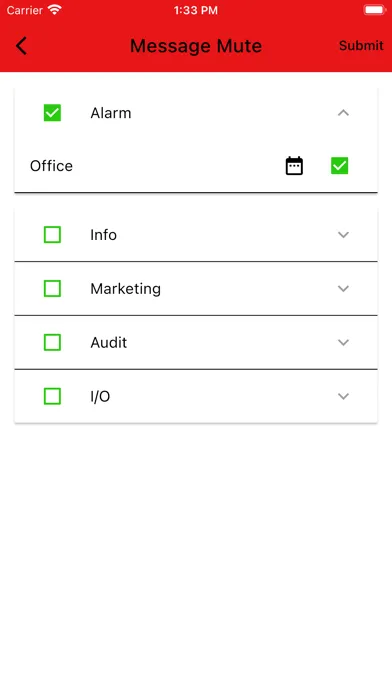
Task: Select the I/O checkbox
Action: coord(52,396)
